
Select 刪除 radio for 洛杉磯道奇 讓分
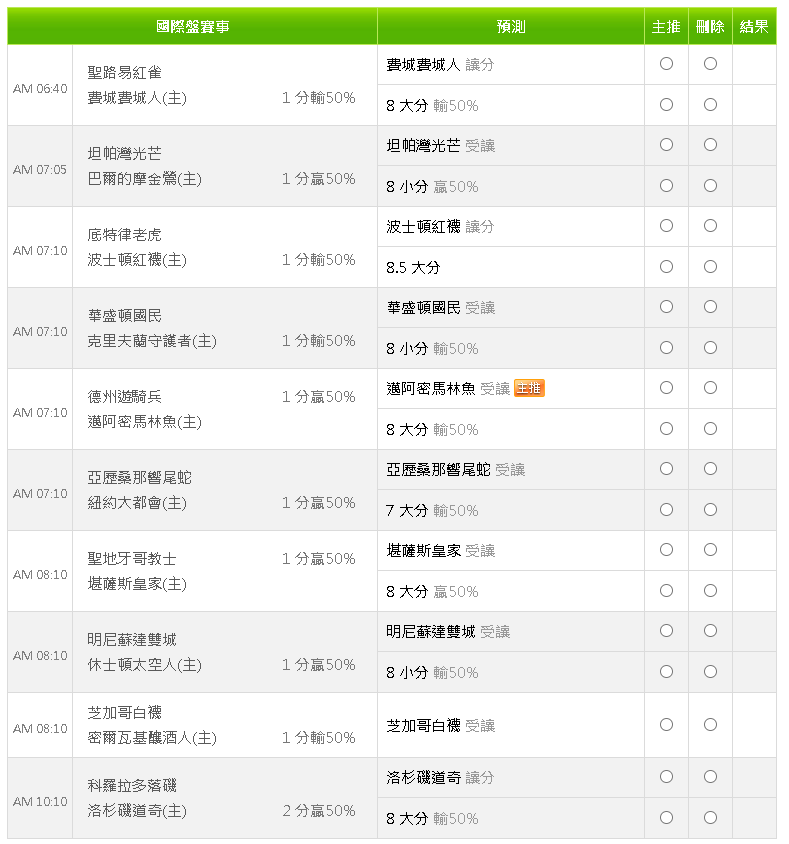coord(710,777)
